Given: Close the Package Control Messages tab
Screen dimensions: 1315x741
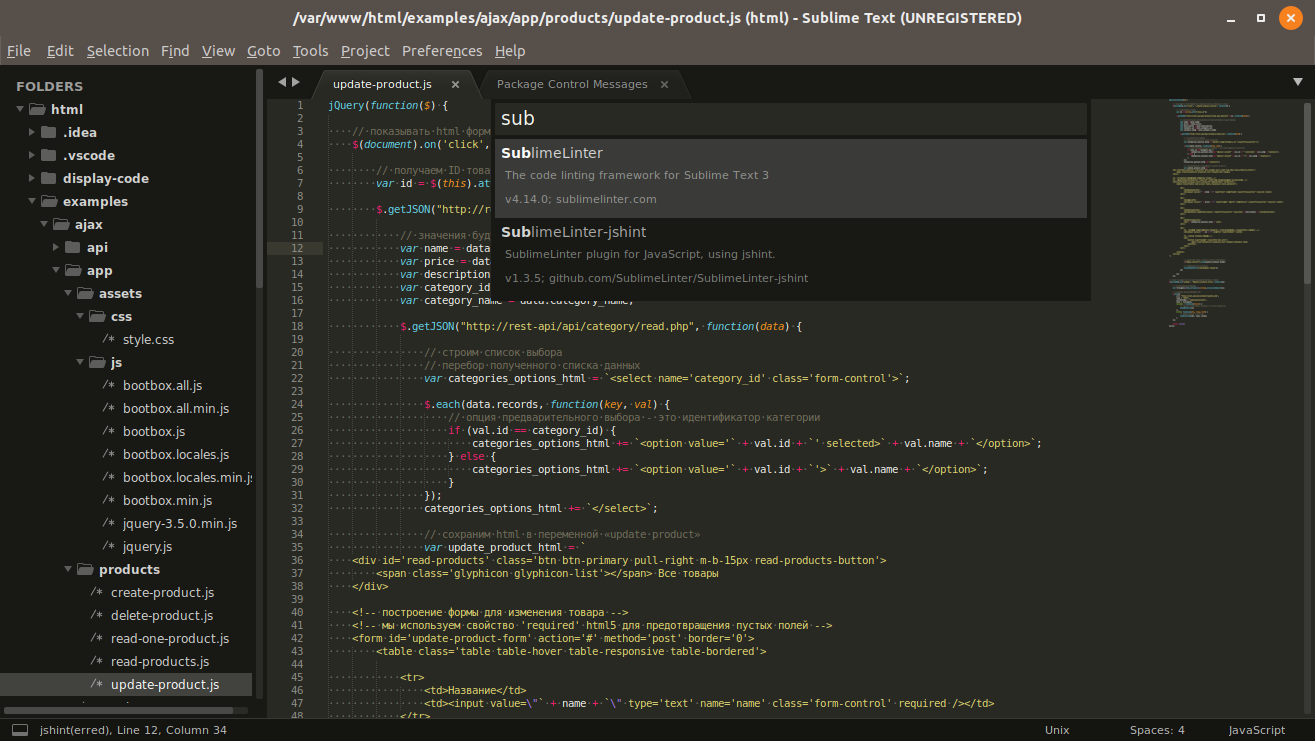Looking at the screenshot, I should (665, 84).
